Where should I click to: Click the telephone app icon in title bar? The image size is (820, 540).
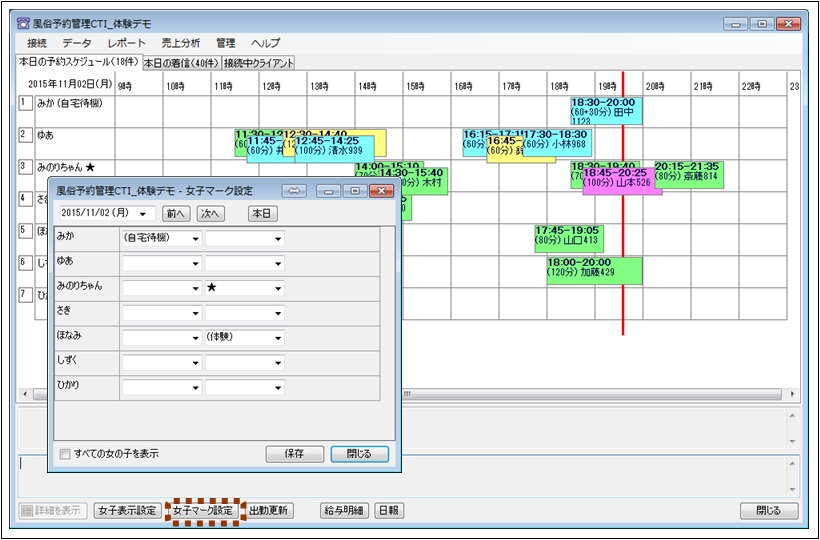[24, 23]
